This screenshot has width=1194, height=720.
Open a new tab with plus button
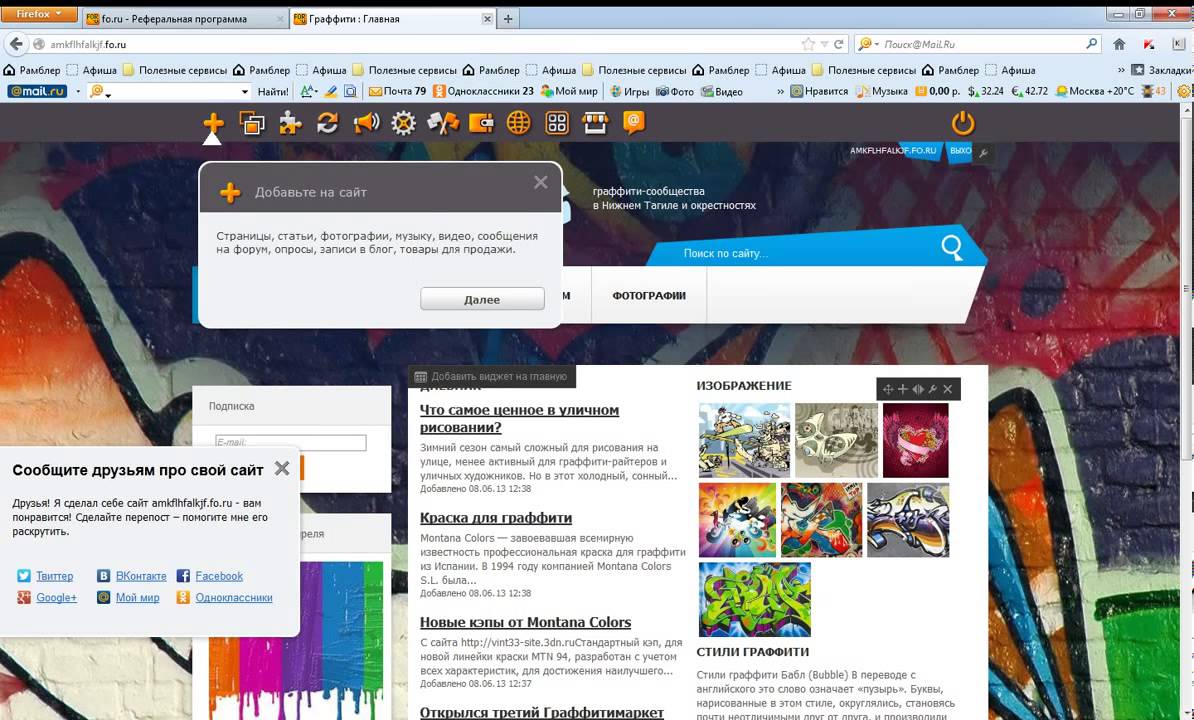click(508, 18)
